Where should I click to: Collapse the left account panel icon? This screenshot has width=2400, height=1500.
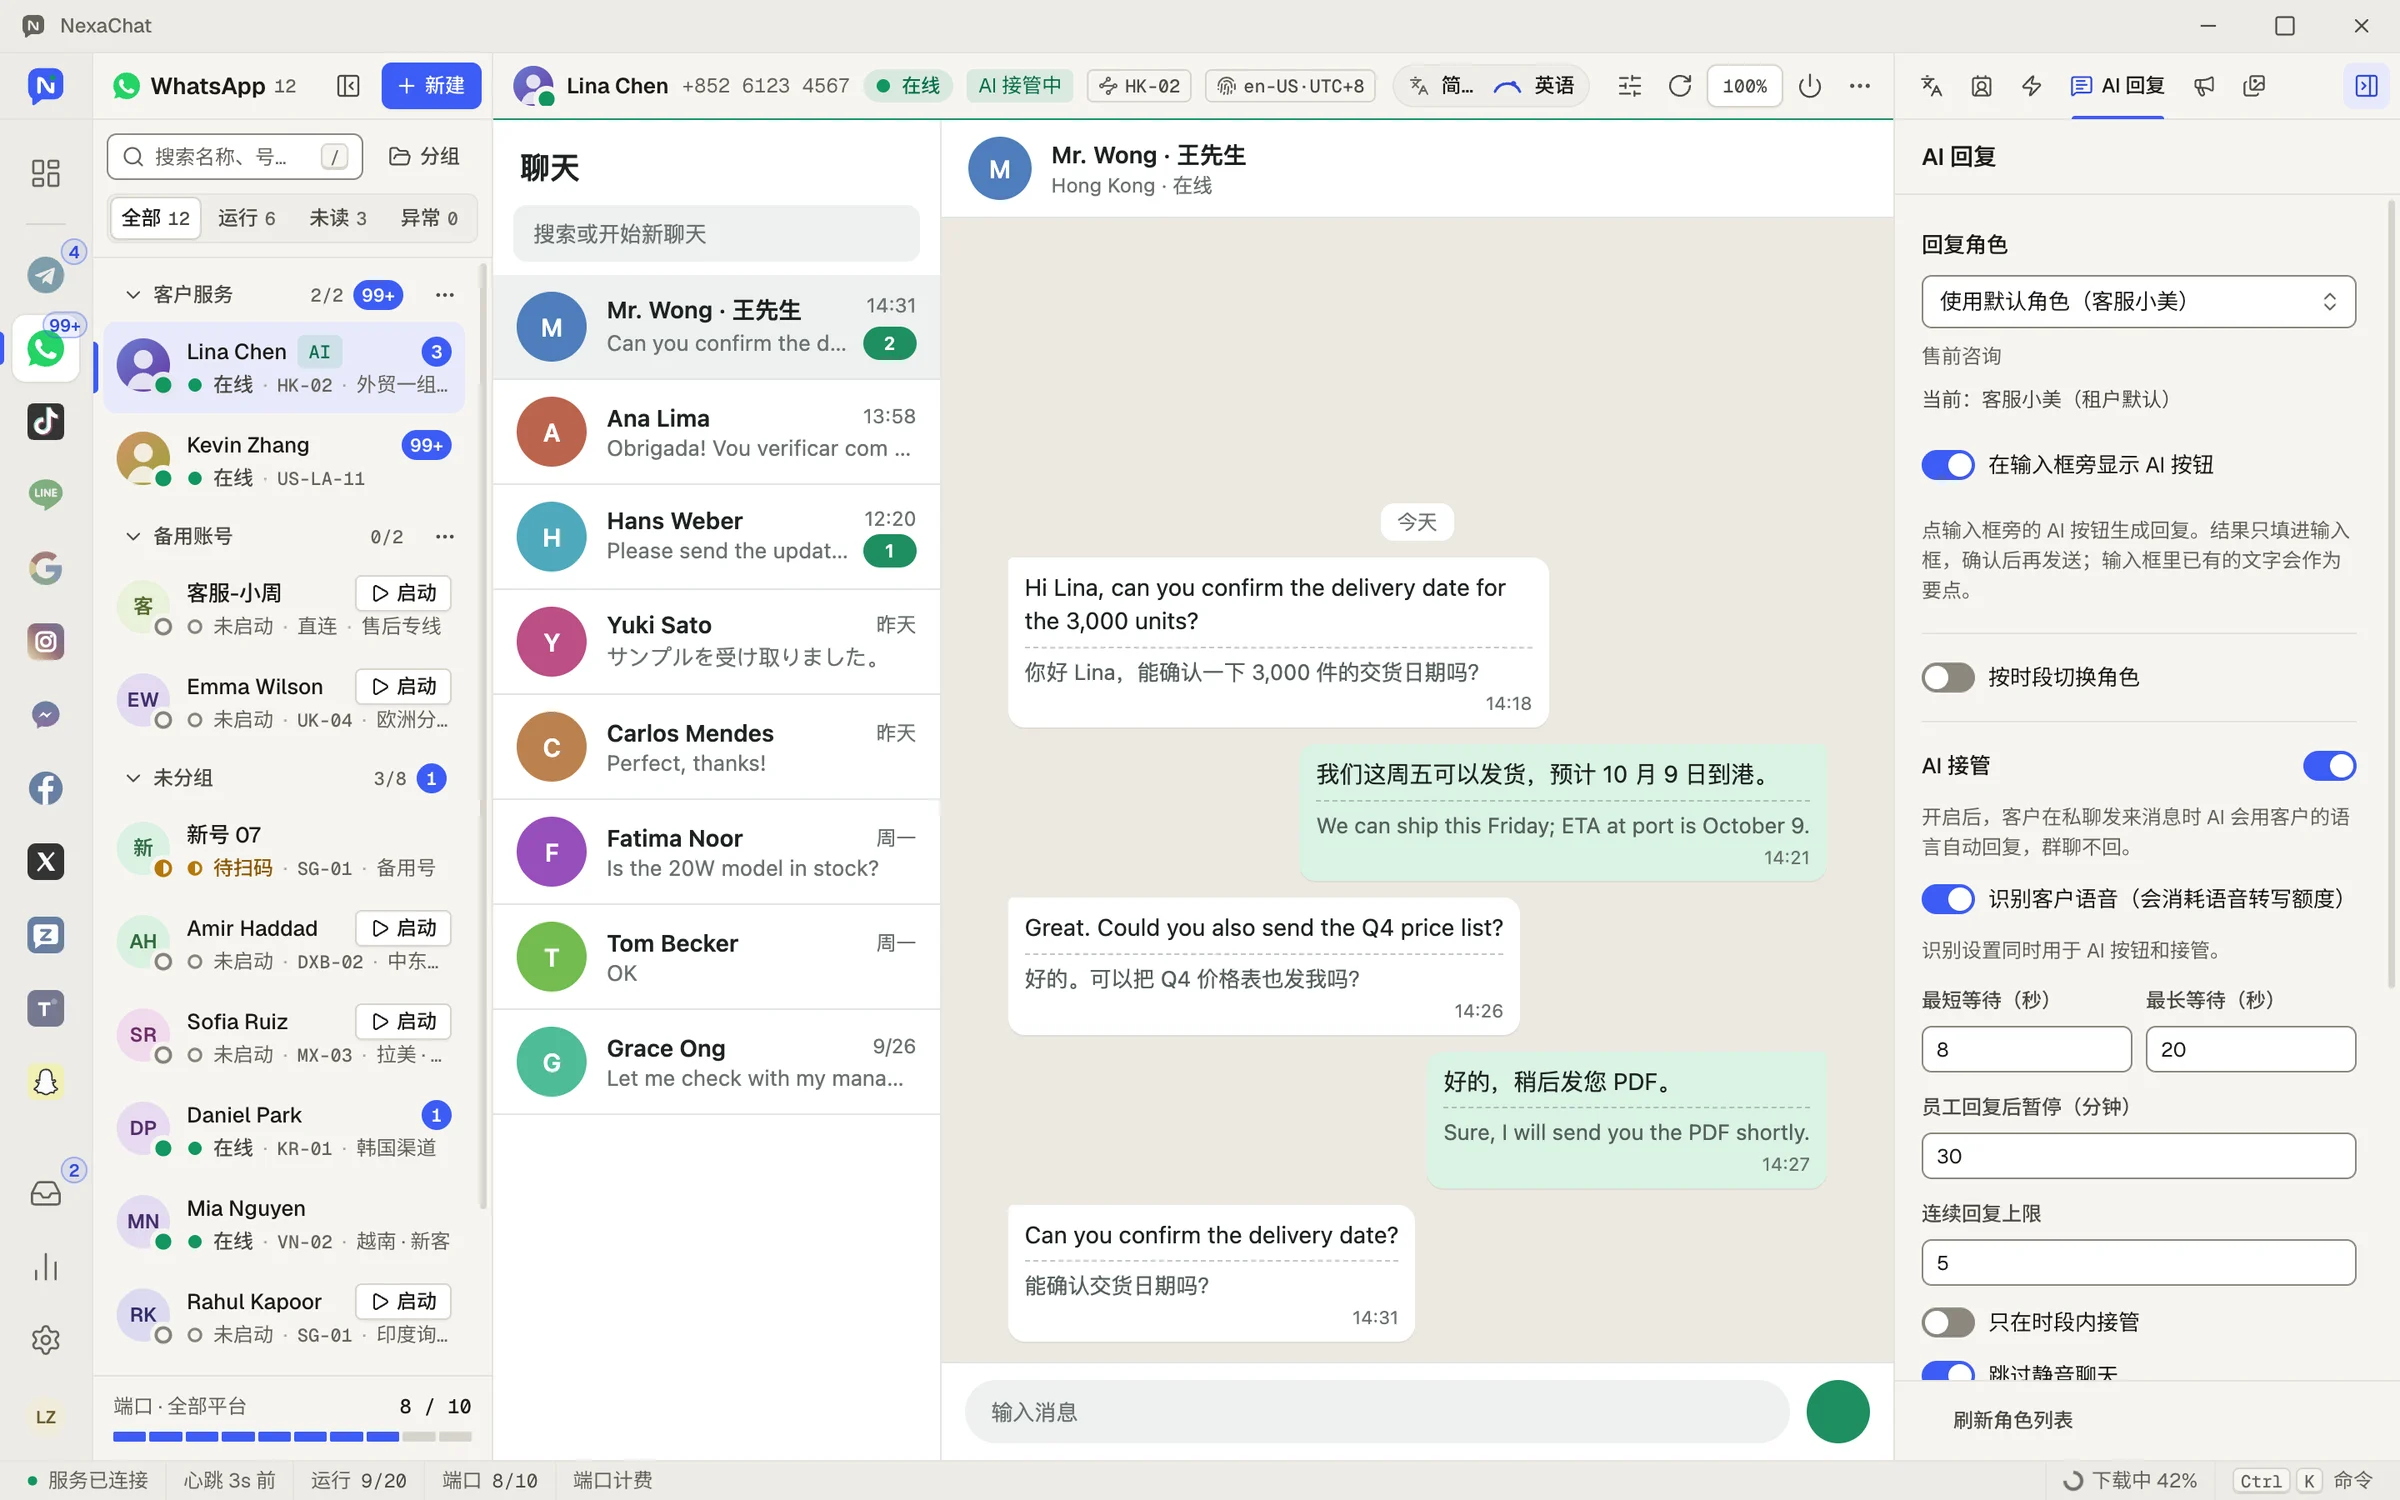348,86
